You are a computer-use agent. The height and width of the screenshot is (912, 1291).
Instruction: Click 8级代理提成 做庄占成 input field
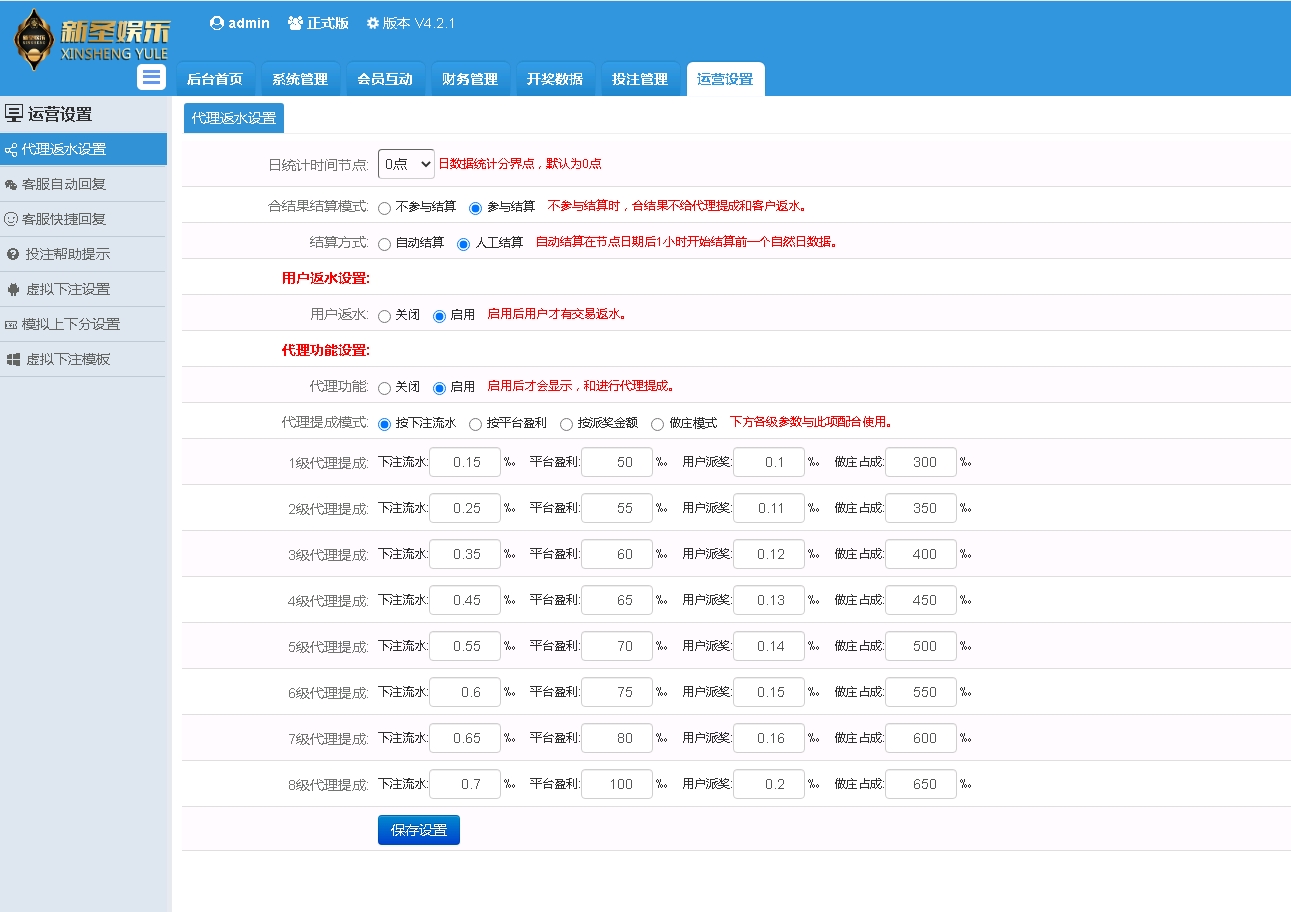click(x=921, y=784)
